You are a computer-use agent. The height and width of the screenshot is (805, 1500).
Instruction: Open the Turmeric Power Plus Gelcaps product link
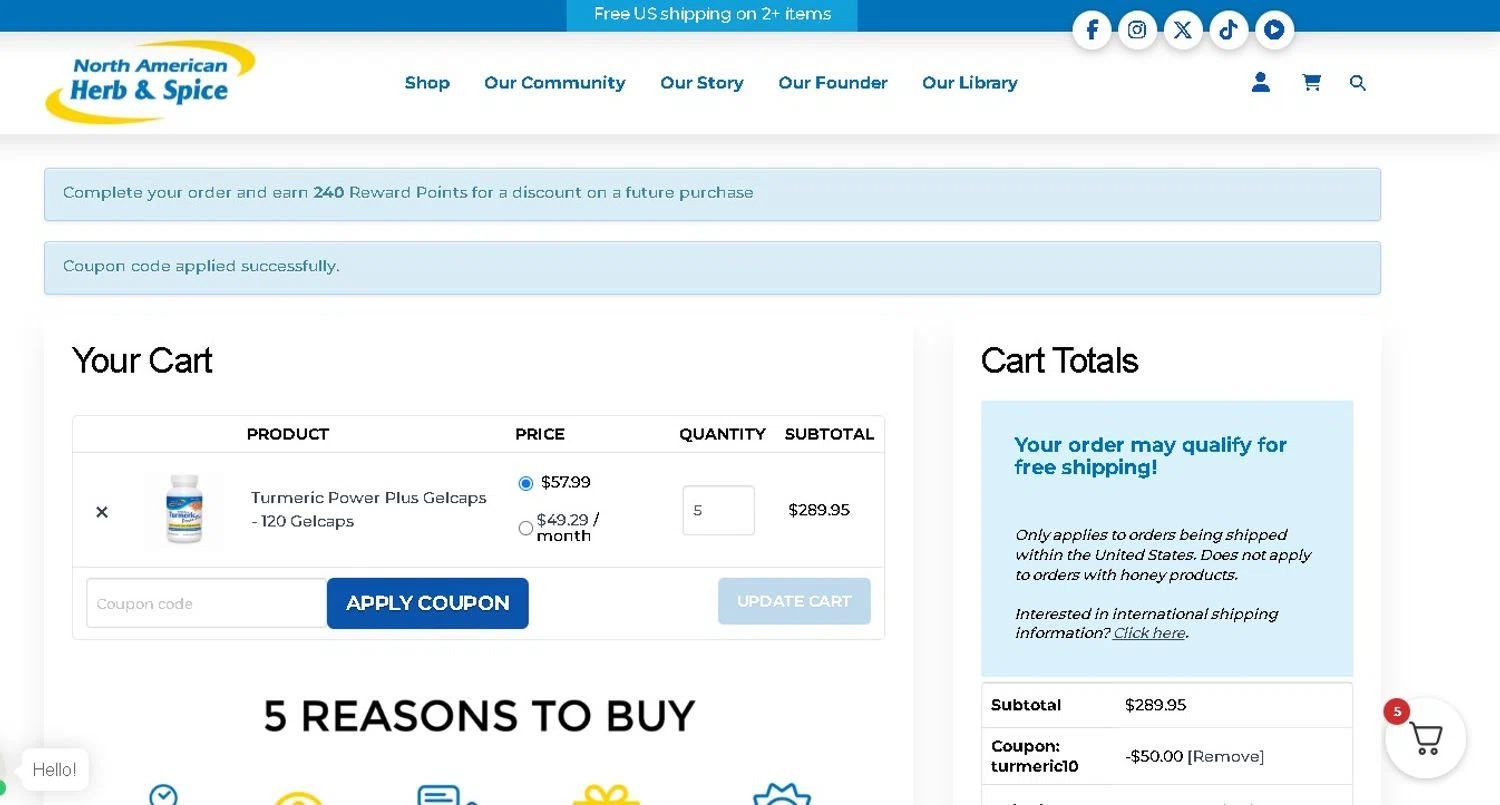click(x=369, y=509)
